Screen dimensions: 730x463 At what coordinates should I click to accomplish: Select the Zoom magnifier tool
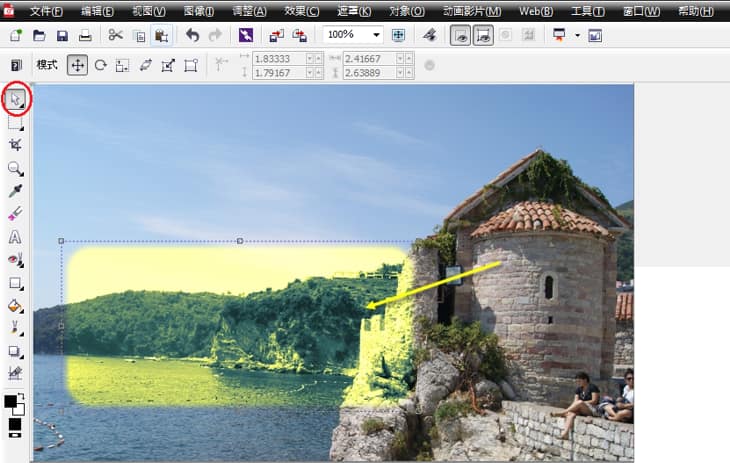[x=15, y=168]
